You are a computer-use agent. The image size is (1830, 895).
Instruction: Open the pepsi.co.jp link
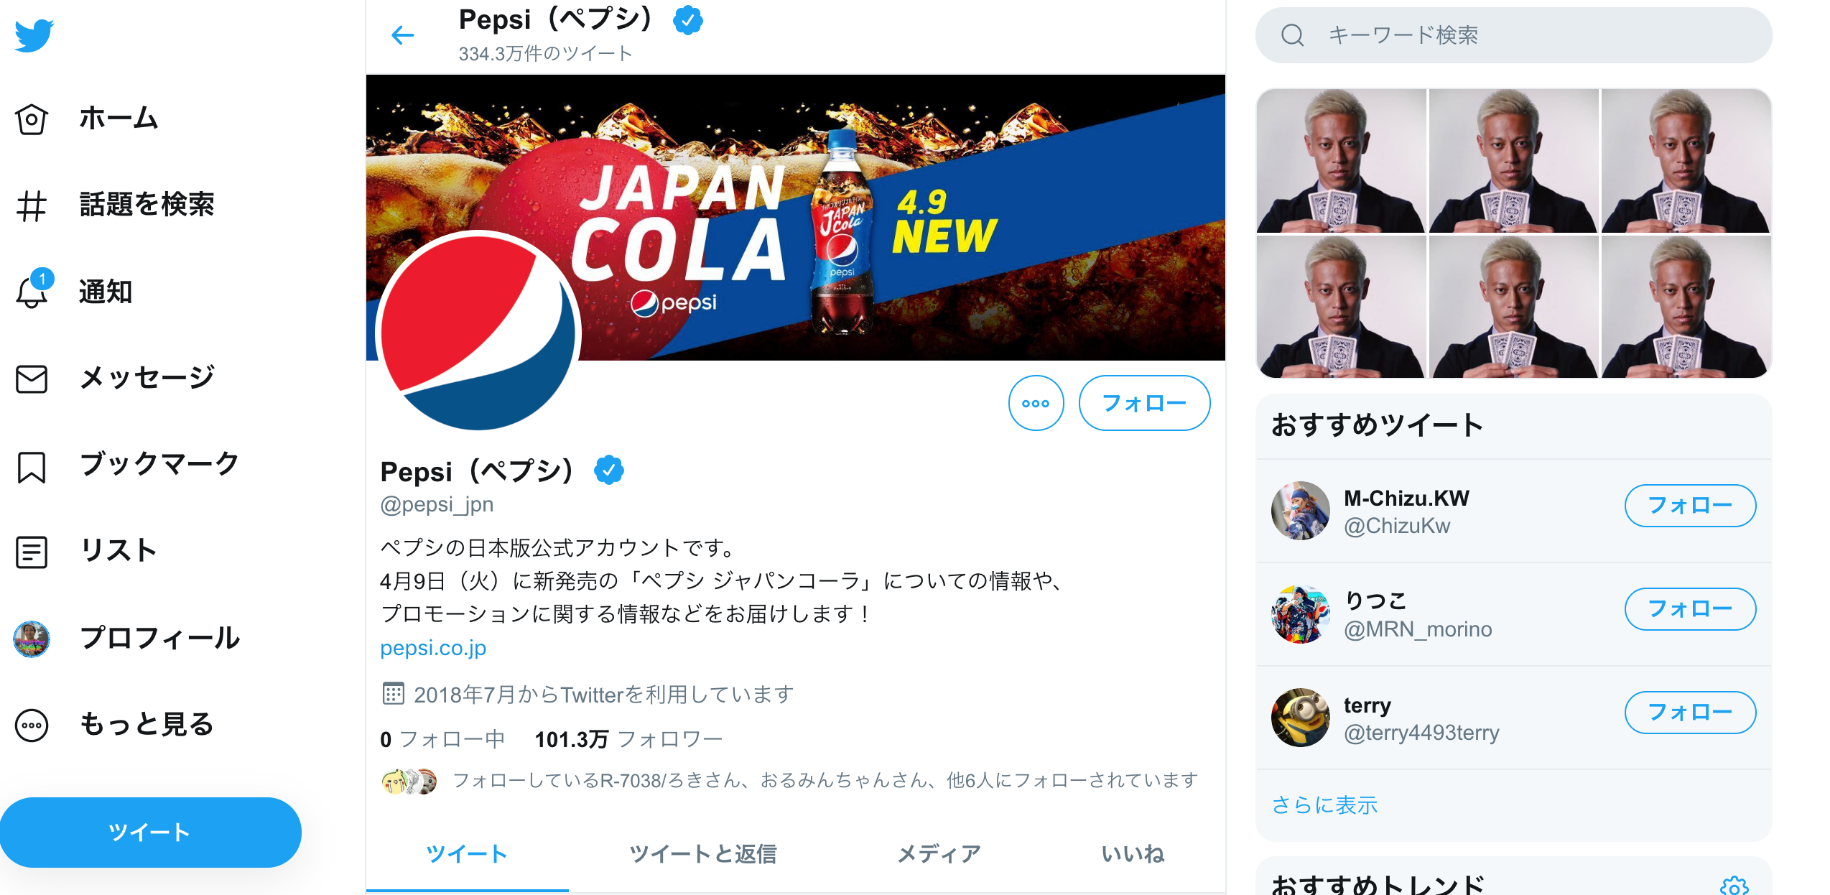(x=433, y=648)
